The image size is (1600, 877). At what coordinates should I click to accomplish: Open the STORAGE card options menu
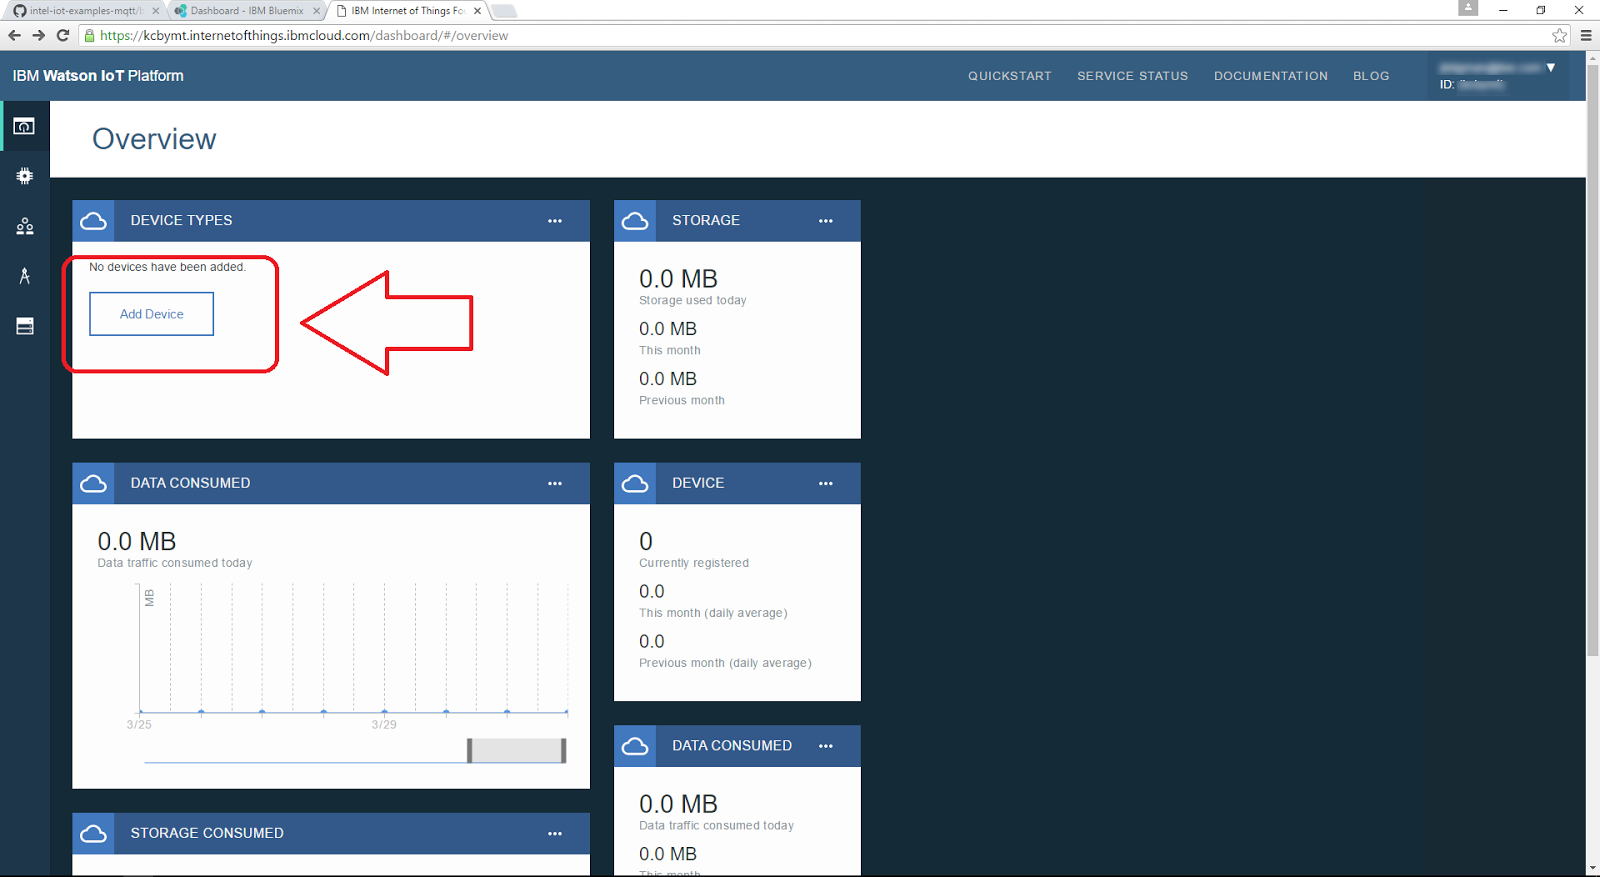(826, 221)
